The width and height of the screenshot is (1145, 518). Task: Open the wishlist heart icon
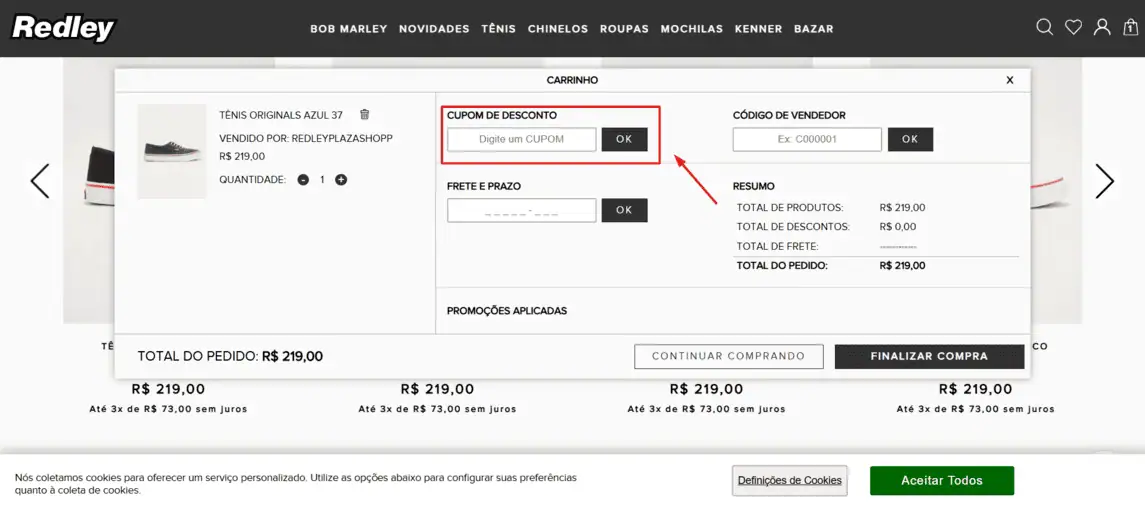[1073, 28]
